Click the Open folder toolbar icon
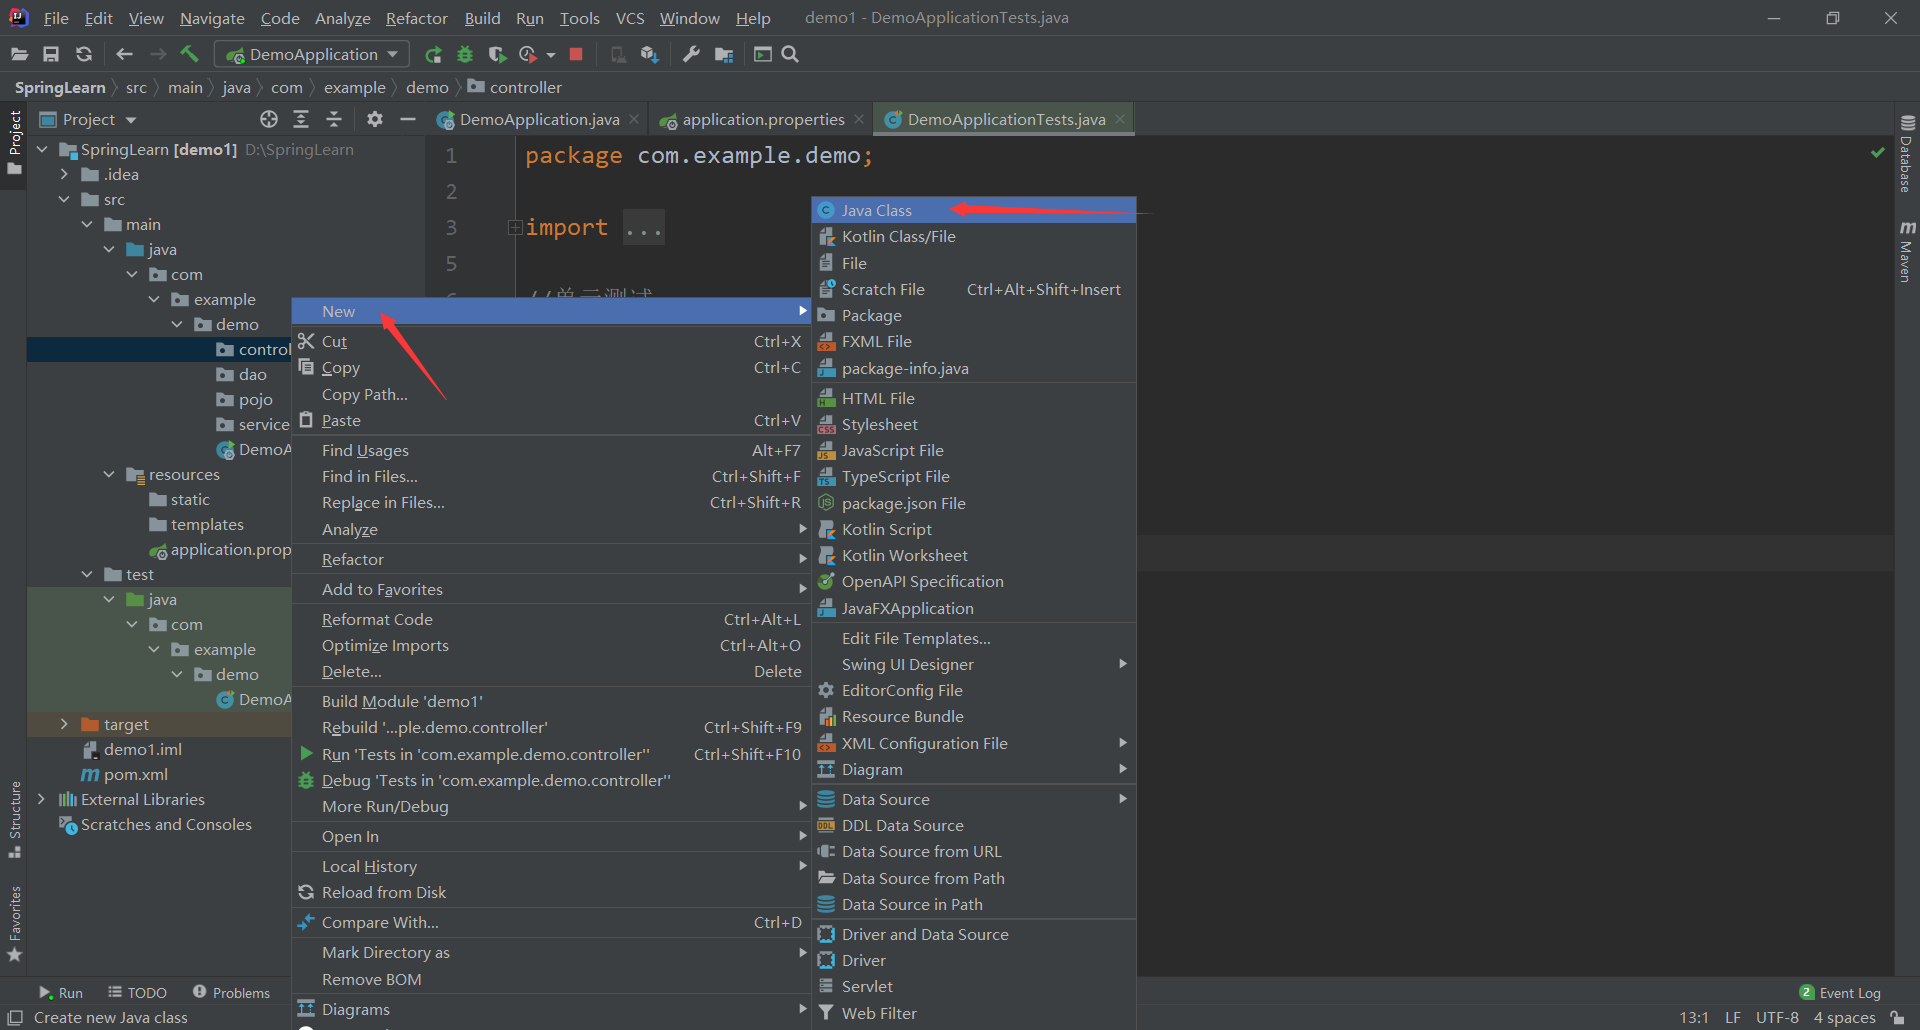 coord(19,54)
